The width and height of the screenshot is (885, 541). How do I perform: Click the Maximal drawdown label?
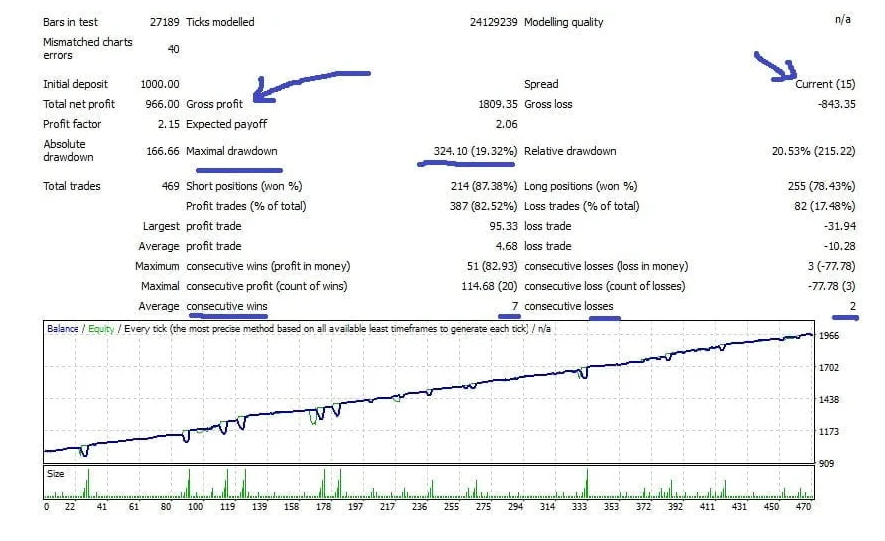231,151
